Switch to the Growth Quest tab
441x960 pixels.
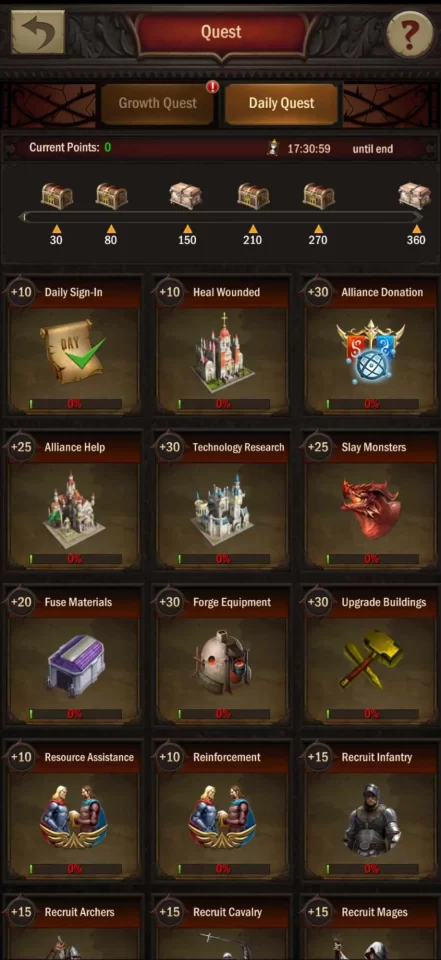[x=157, y=103]
